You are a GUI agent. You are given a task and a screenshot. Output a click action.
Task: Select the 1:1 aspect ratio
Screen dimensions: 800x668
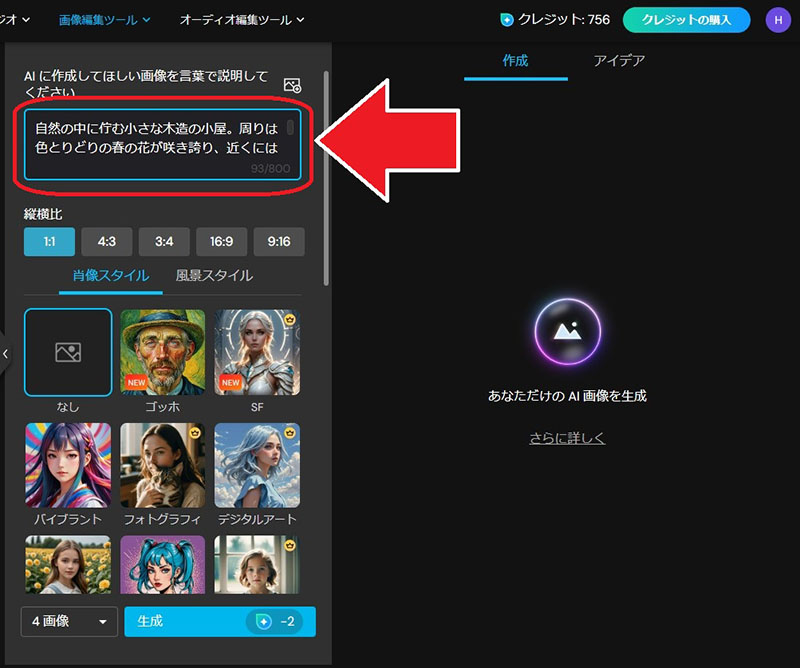49,242
